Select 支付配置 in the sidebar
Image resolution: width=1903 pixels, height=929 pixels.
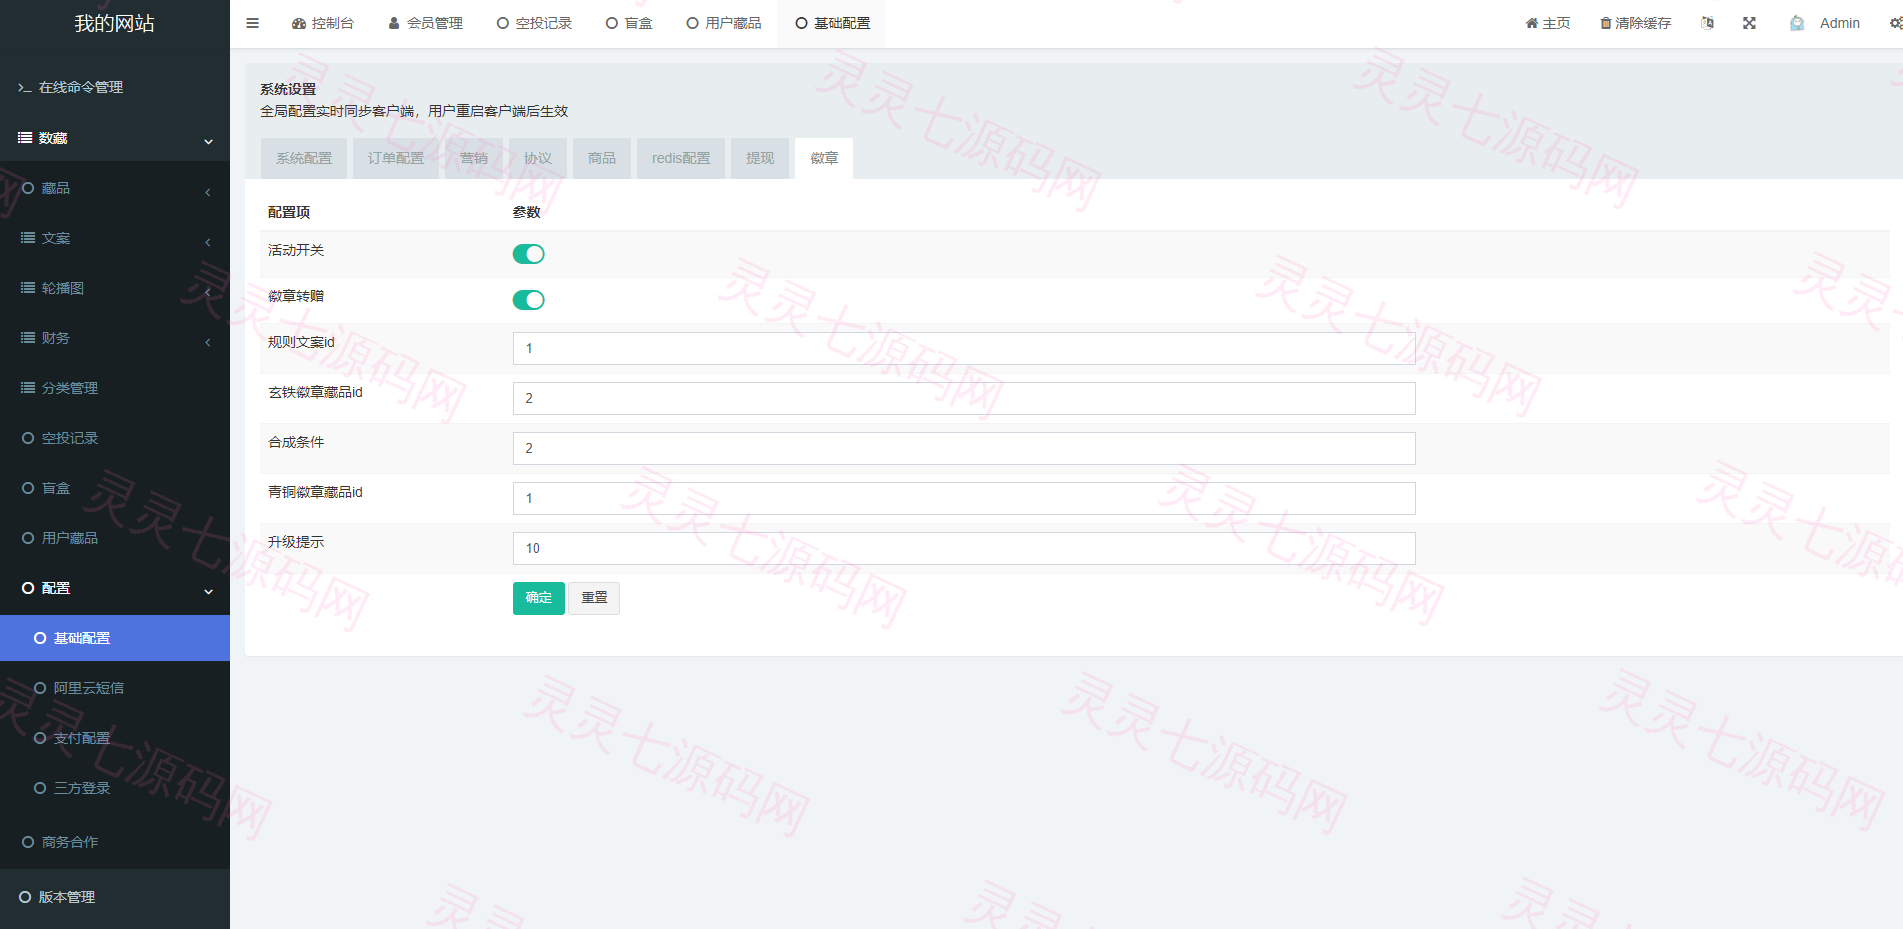pyautogui.click(x=115, y=738)
